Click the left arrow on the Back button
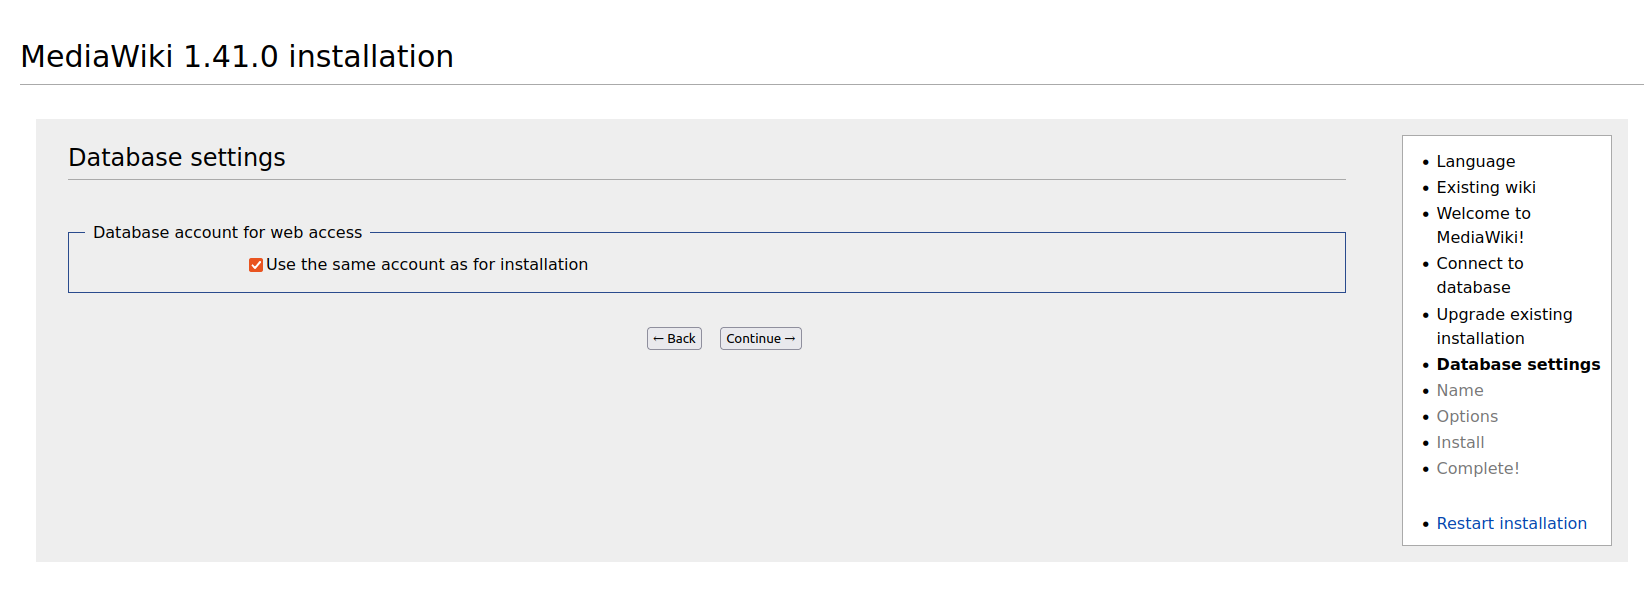Screen dimensions: 1649x602 tap(658, 339)
